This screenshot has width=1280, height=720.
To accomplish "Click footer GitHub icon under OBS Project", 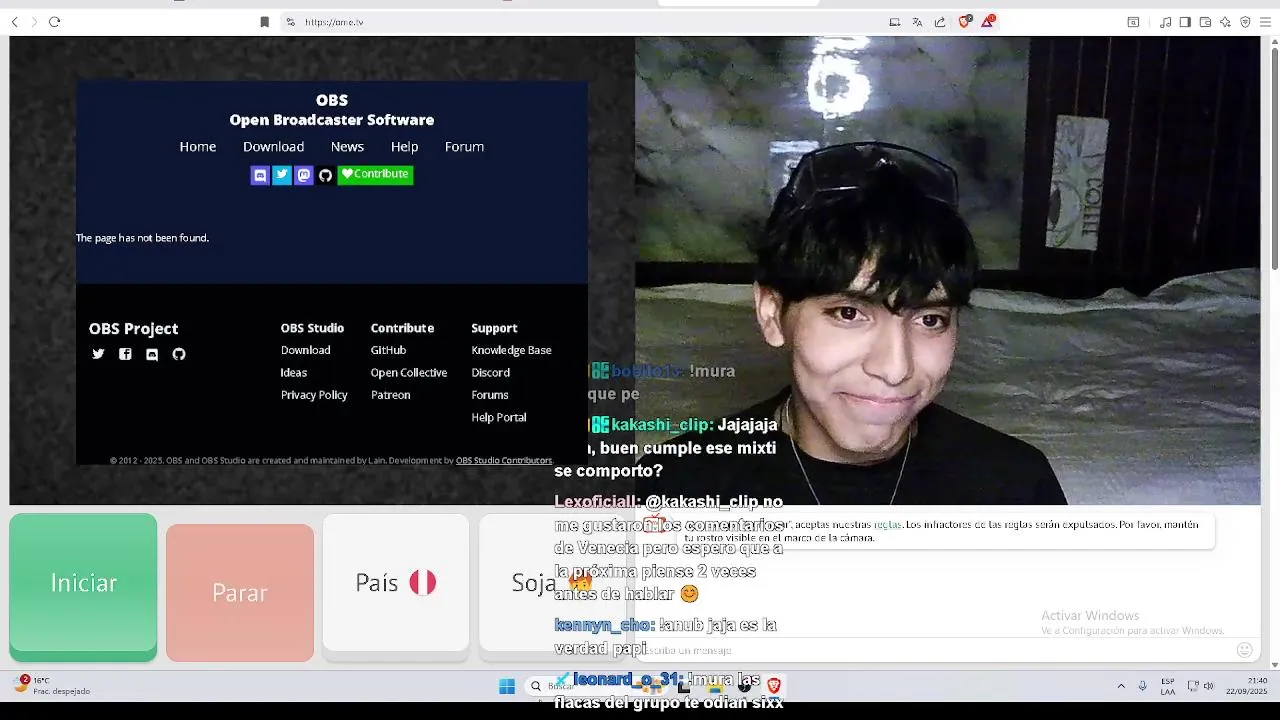I will click(179, 354).
